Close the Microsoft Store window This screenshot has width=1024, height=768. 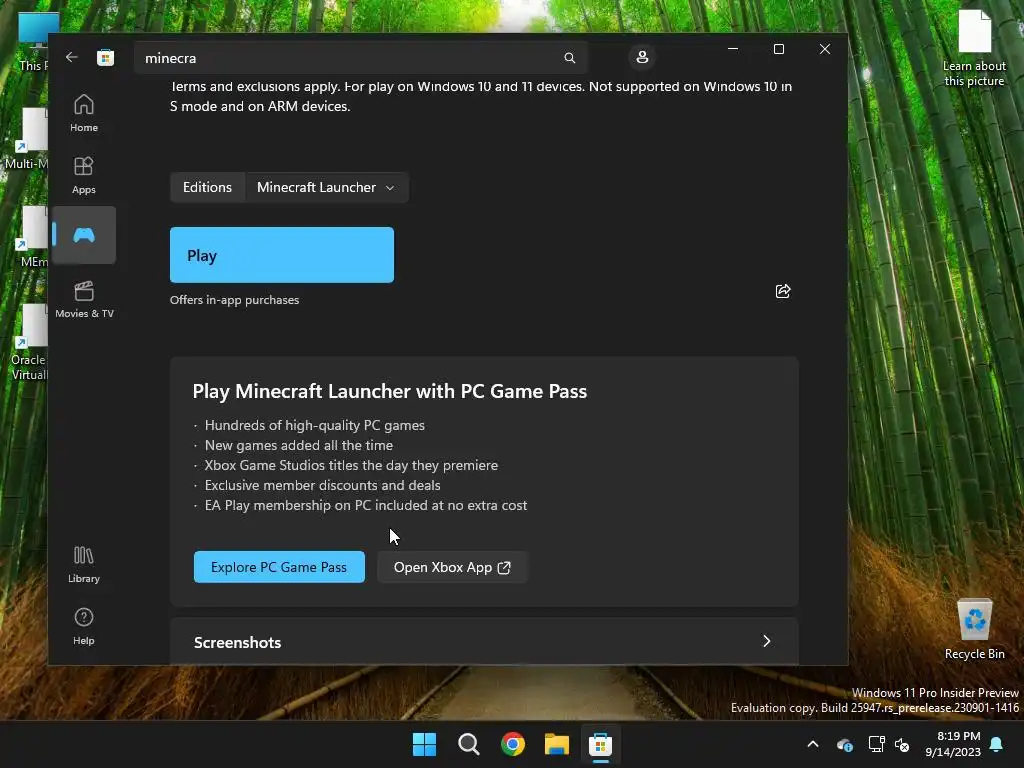point(825,49)
